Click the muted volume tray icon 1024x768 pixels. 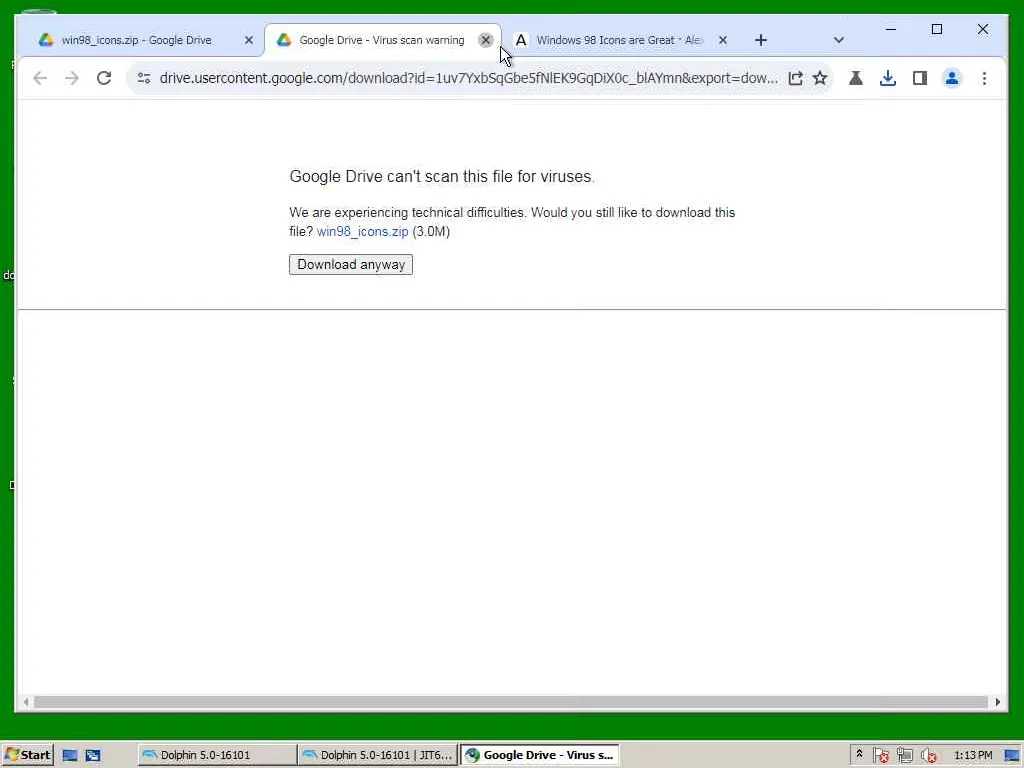coord(929,756)
